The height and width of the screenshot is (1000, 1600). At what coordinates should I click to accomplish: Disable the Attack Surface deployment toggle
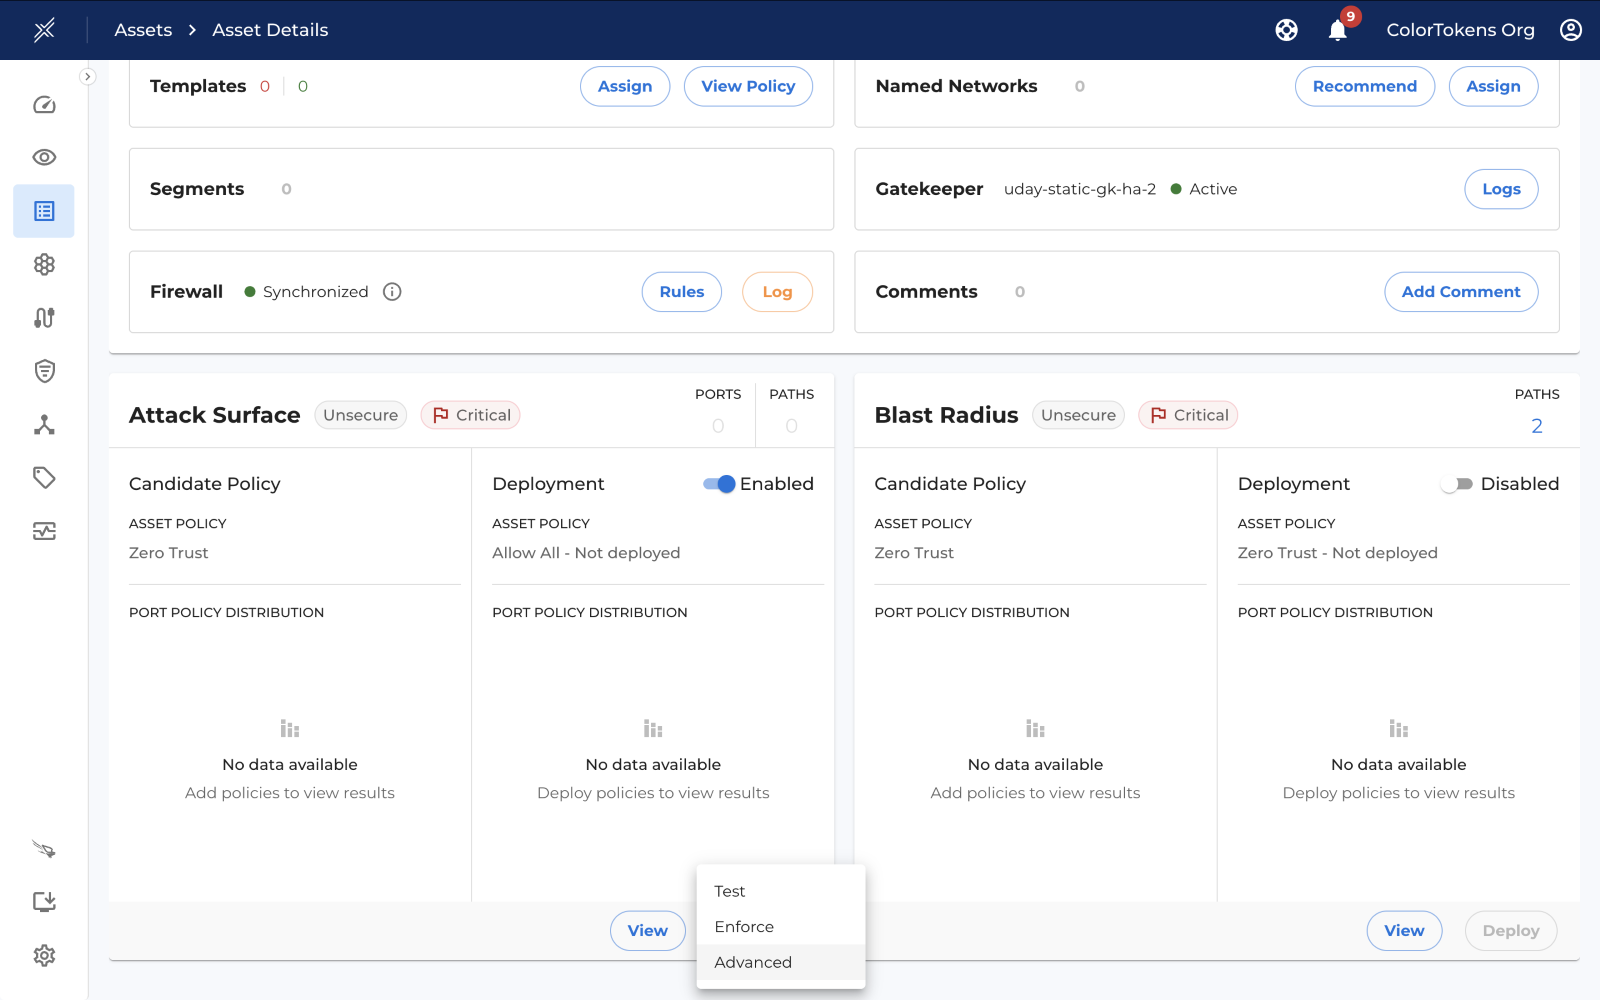point(719,484)
